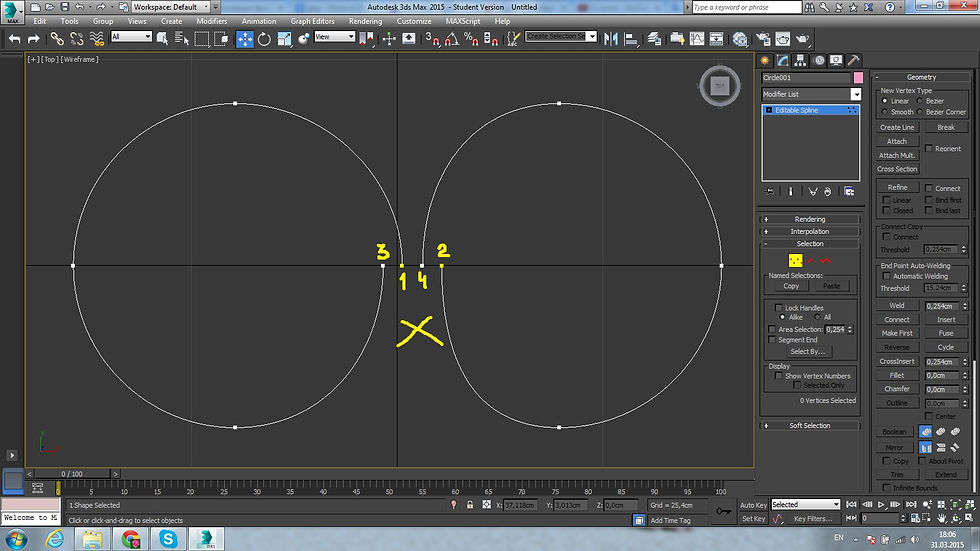Open key mode Selected dropdown
980x551 pixels.
point(805,504)
